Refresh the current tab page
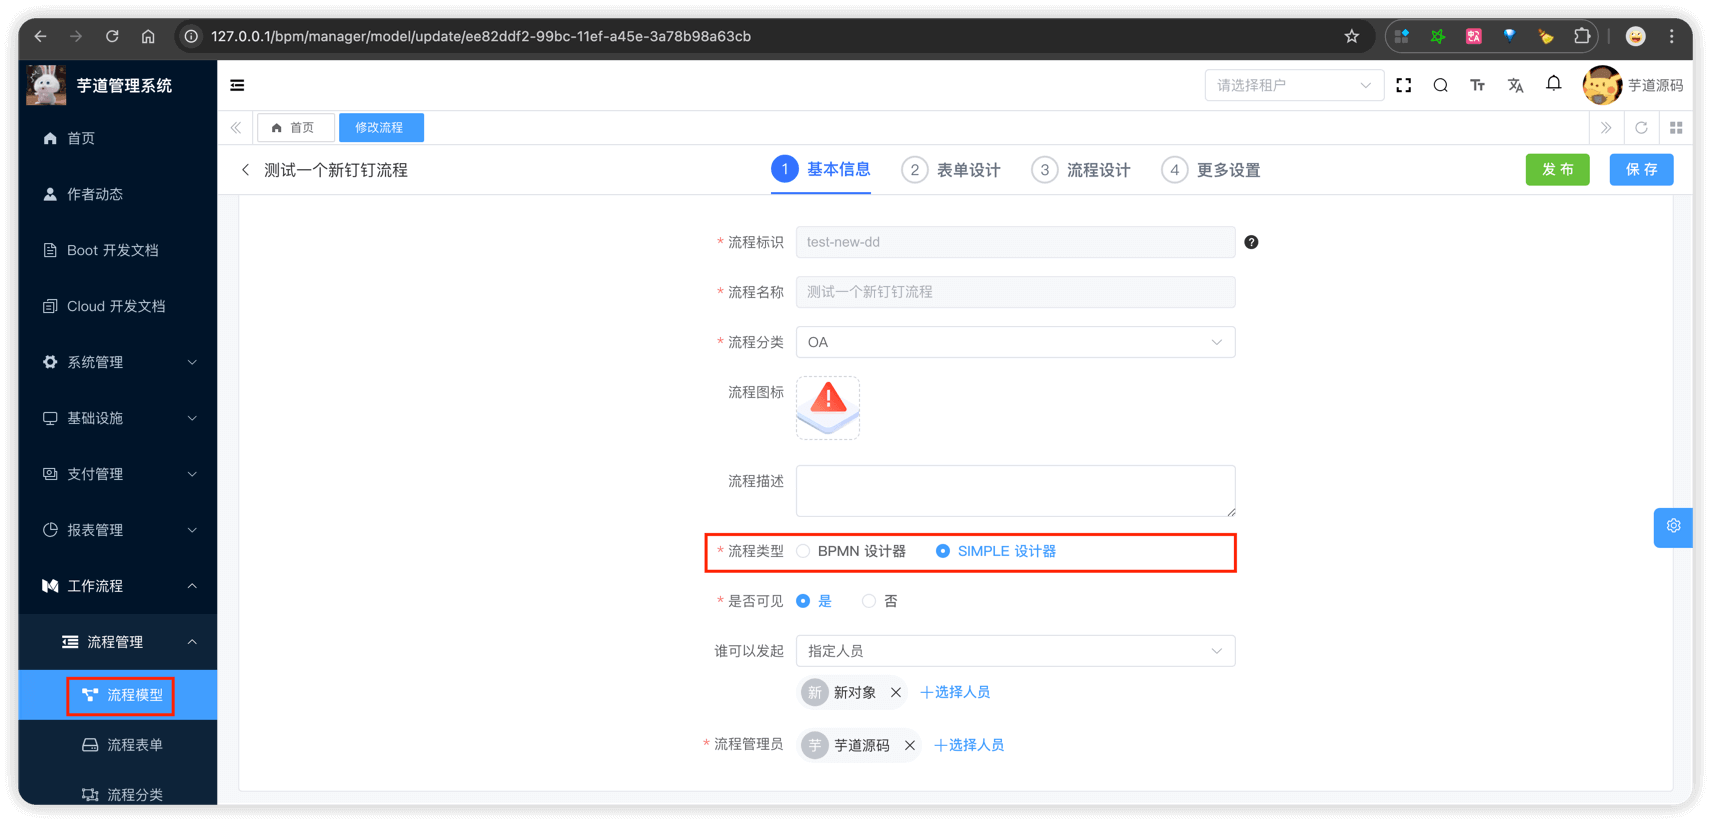The image size is (1711, 823). click(x=1641, y=128)
